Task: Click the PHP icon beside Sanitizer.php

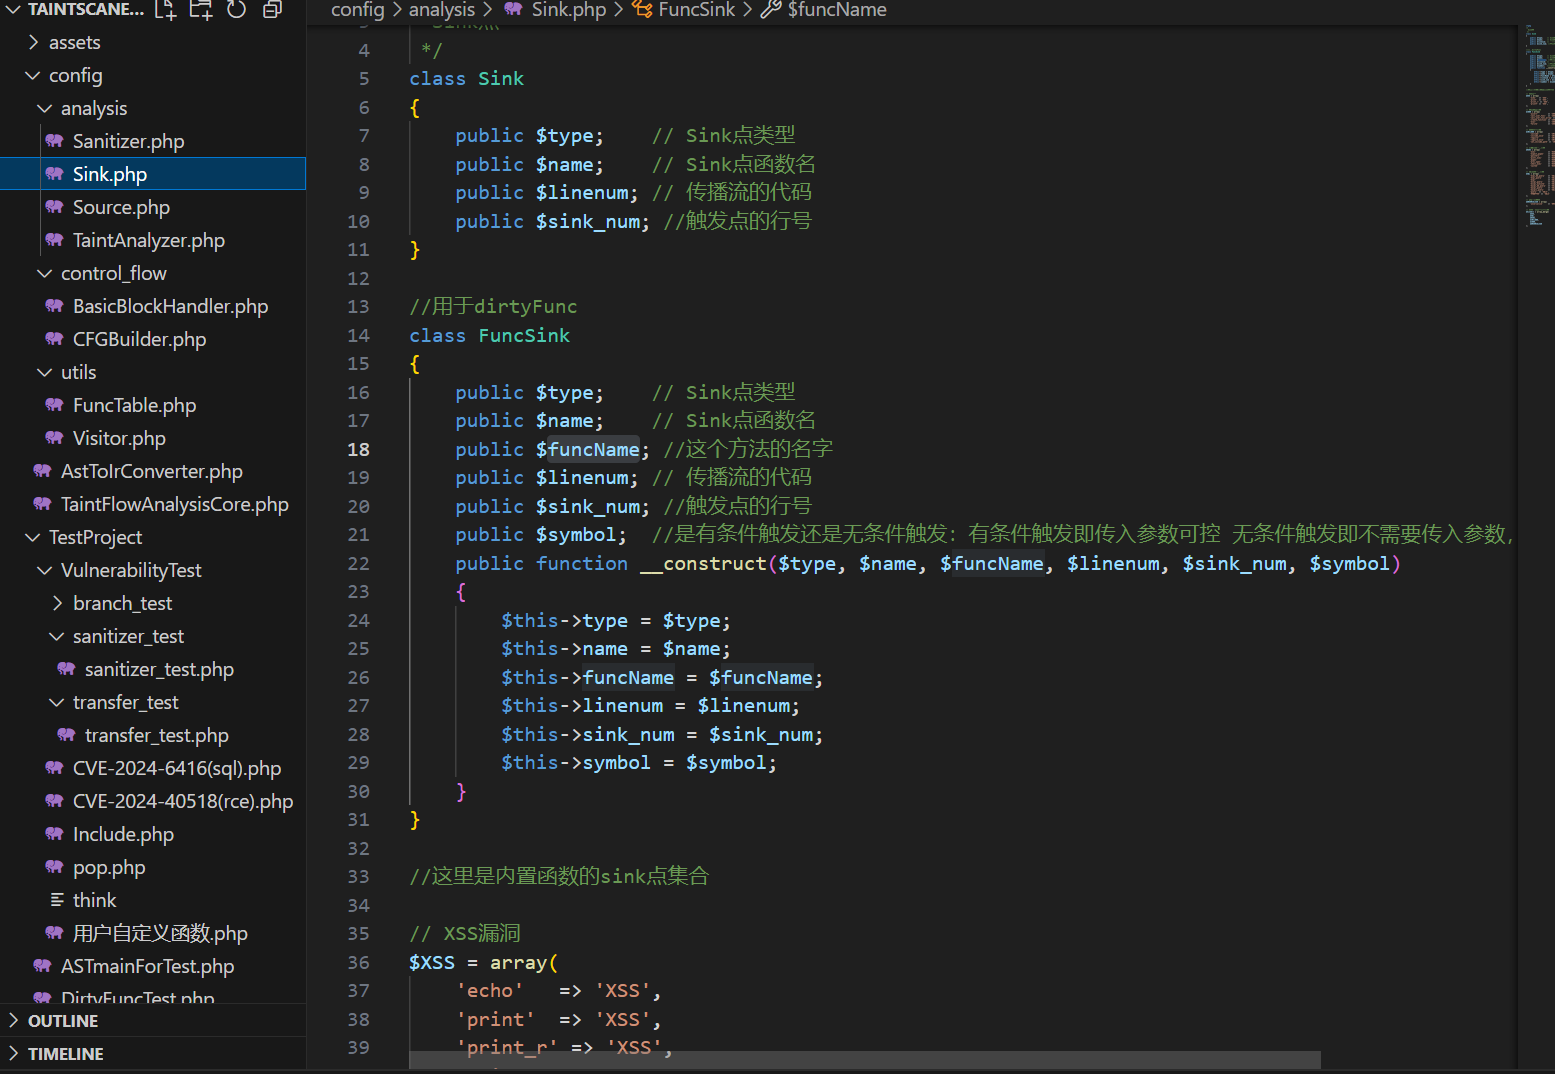Action: (55, 141)
